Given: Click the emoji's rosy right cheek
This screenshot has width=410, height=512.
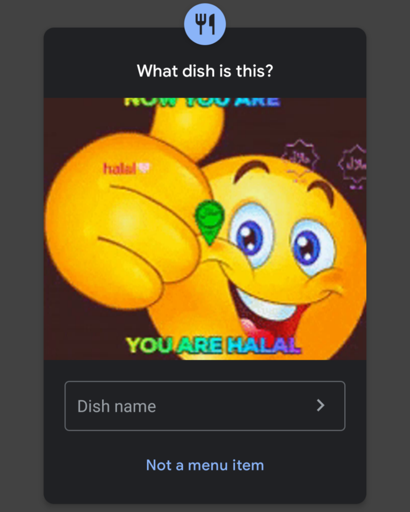Looking at the screenshot, I should pyautogui.click(x=330, y=278).
